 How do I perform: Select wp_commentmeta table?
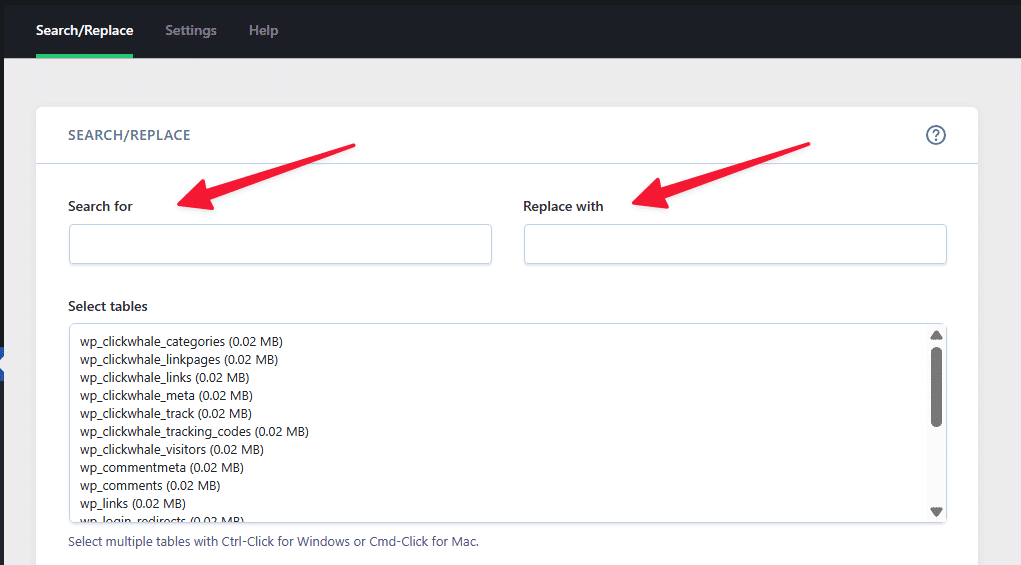tap(161, 467)
